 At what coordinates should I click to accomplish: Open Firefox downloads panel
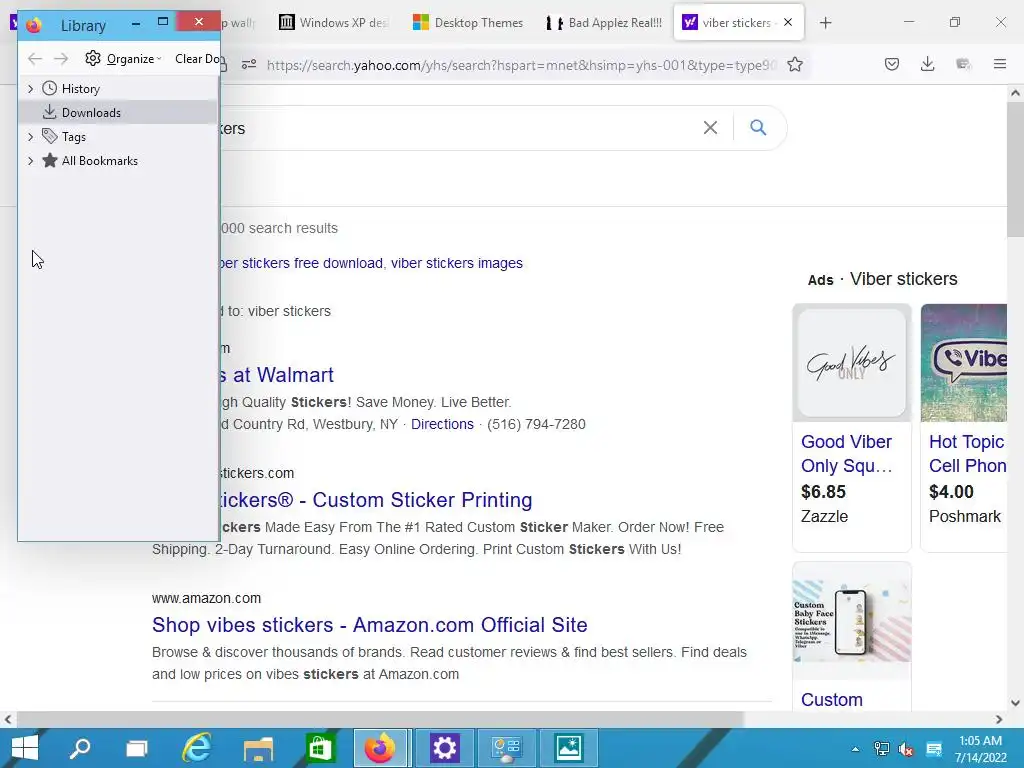(x=927, y=64)
